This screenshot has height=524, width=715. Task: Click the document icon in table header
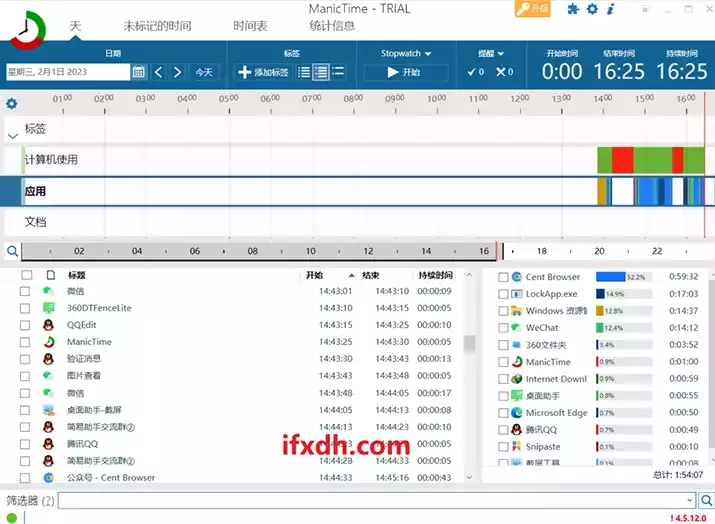pos(51,275)
